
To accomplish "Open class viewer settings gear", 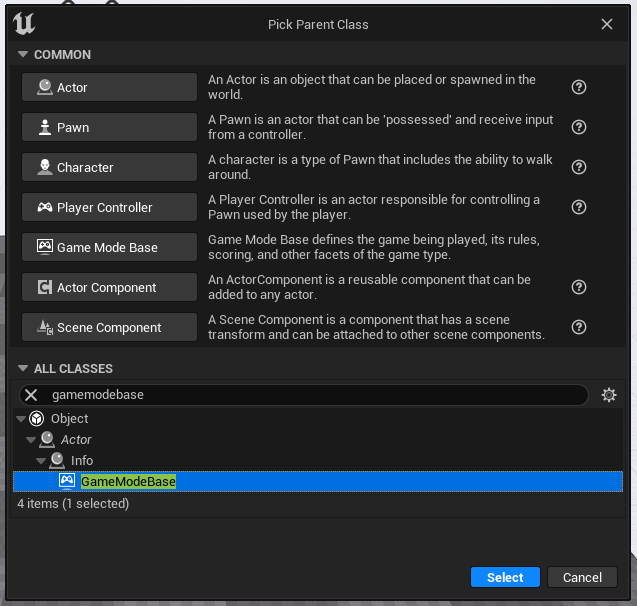I will (x=609, y=395).
